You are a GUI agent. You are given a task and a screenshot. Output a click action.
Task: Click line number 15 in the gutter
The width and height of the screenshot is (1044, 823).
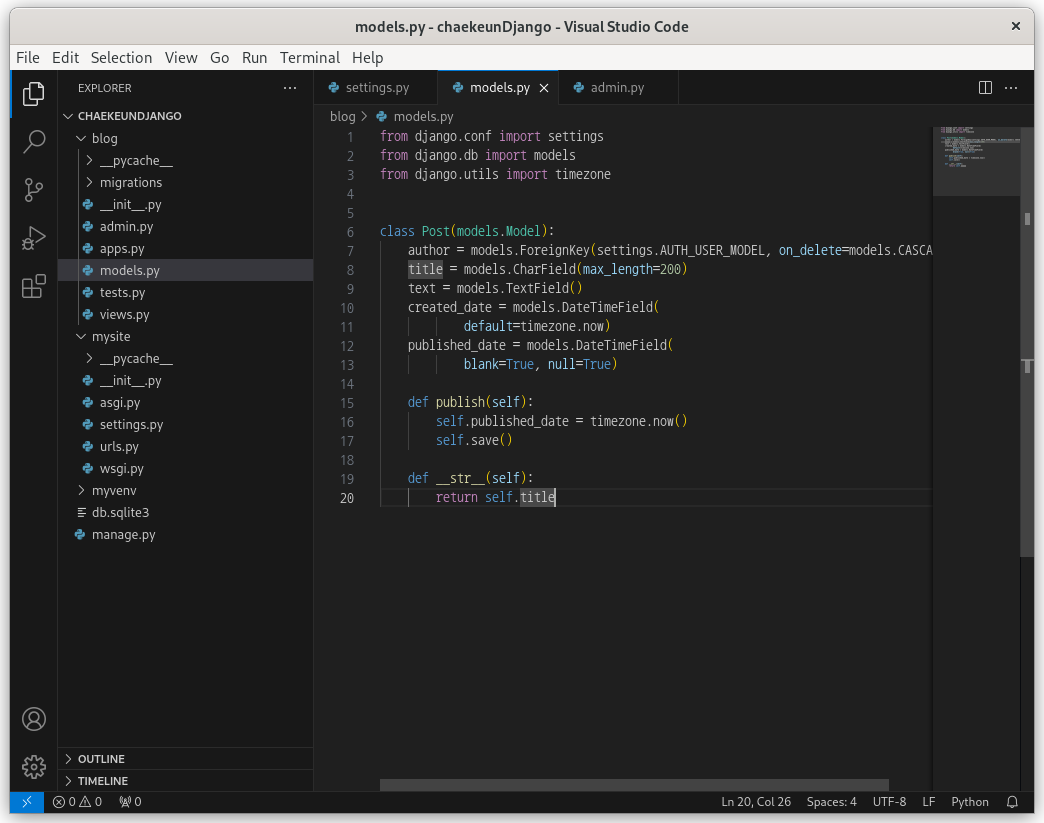347,403
